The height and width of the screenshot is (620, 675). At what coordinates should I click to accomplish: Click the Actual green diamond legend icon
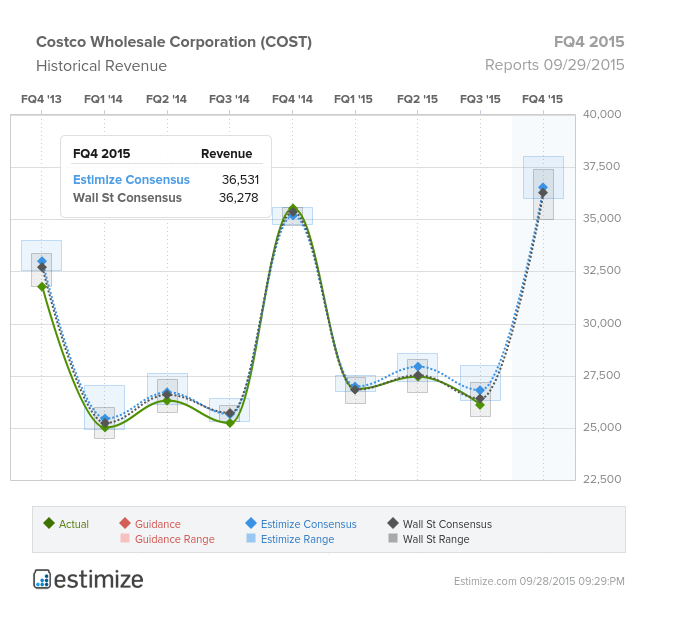(49, 523)
